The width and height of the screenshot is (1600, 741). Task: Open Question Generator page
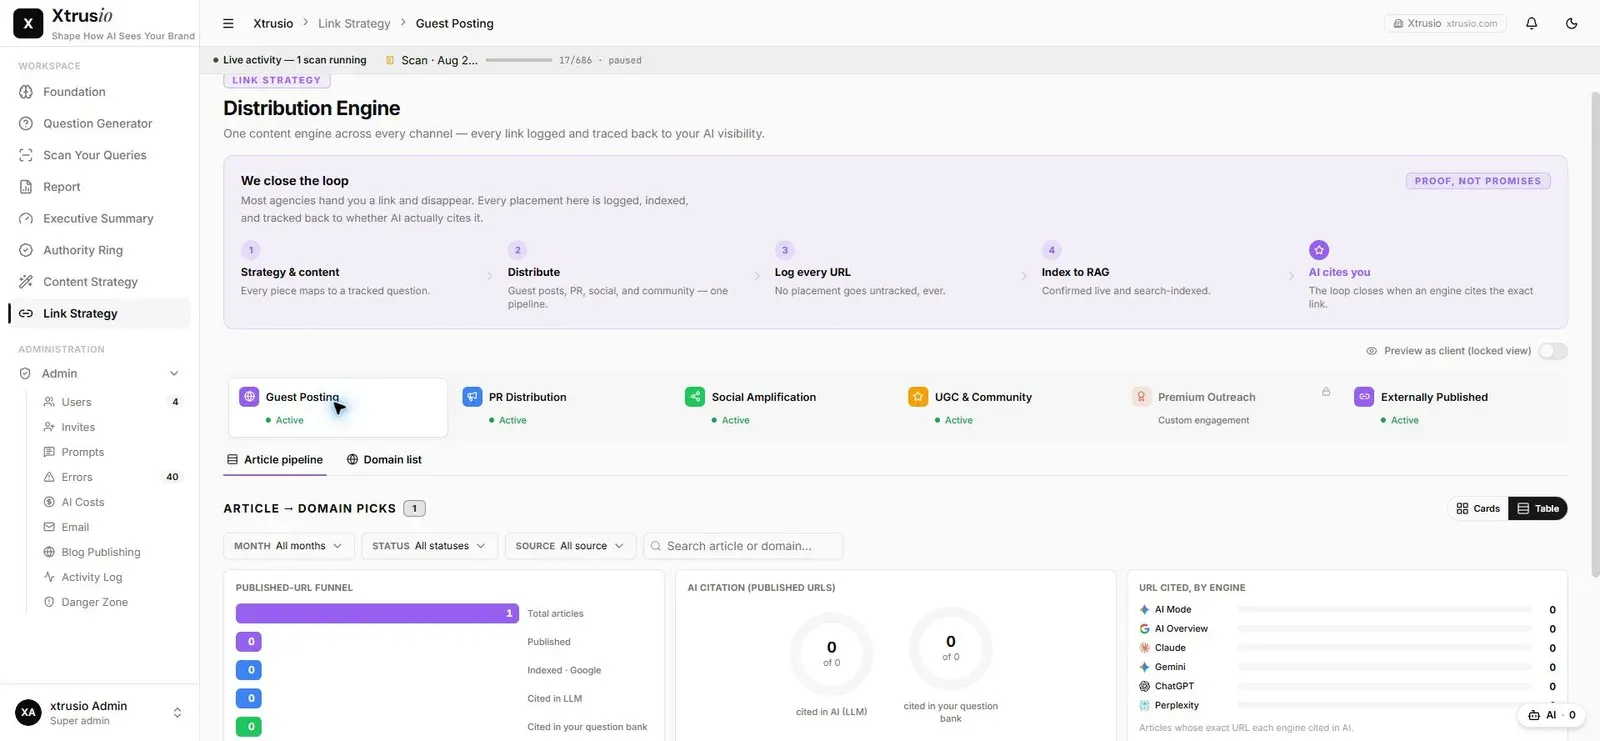99,124
